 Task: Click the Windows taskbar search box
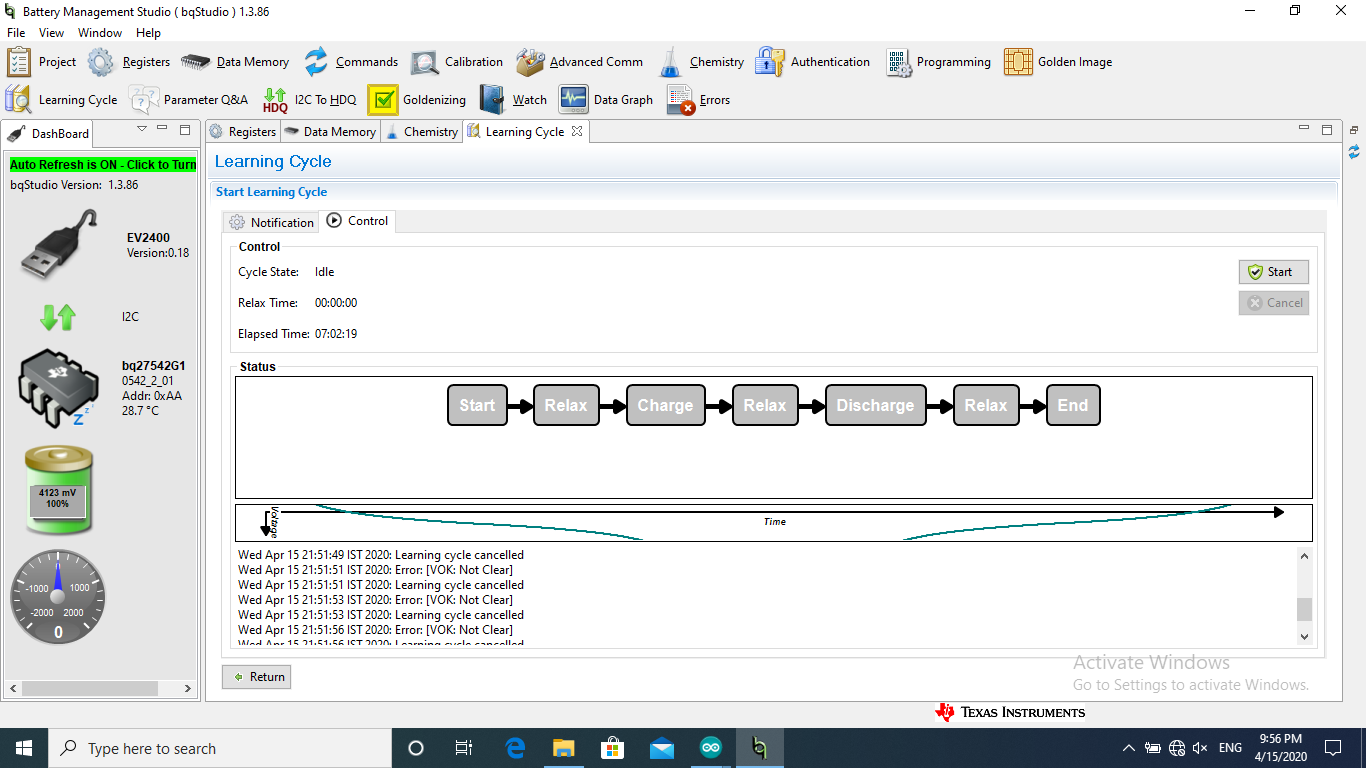click(x=219, y=748)
